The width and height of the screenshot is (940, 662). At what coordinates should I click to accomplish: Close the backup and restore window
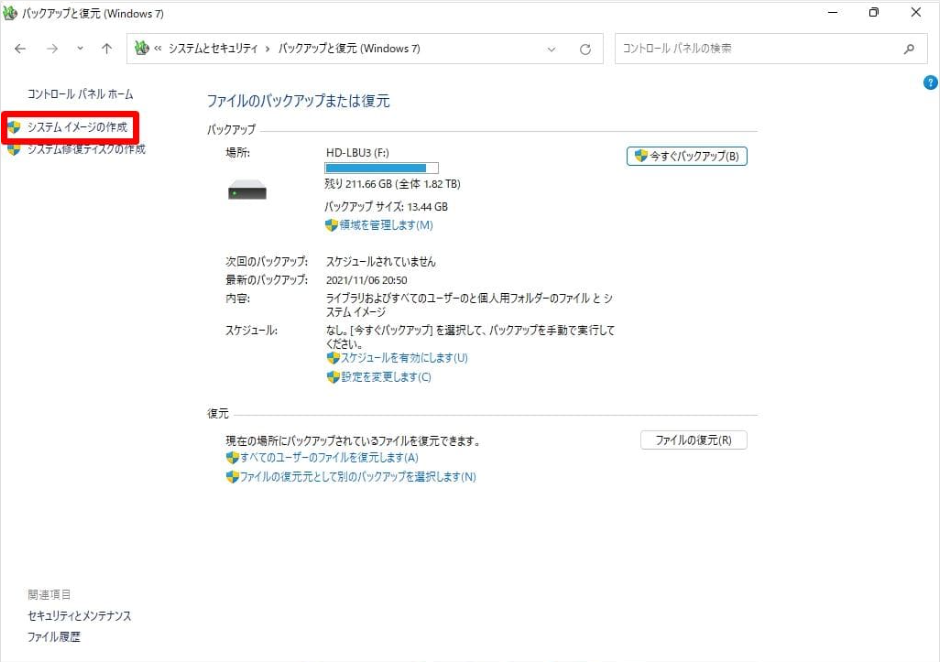click(916, 12)
